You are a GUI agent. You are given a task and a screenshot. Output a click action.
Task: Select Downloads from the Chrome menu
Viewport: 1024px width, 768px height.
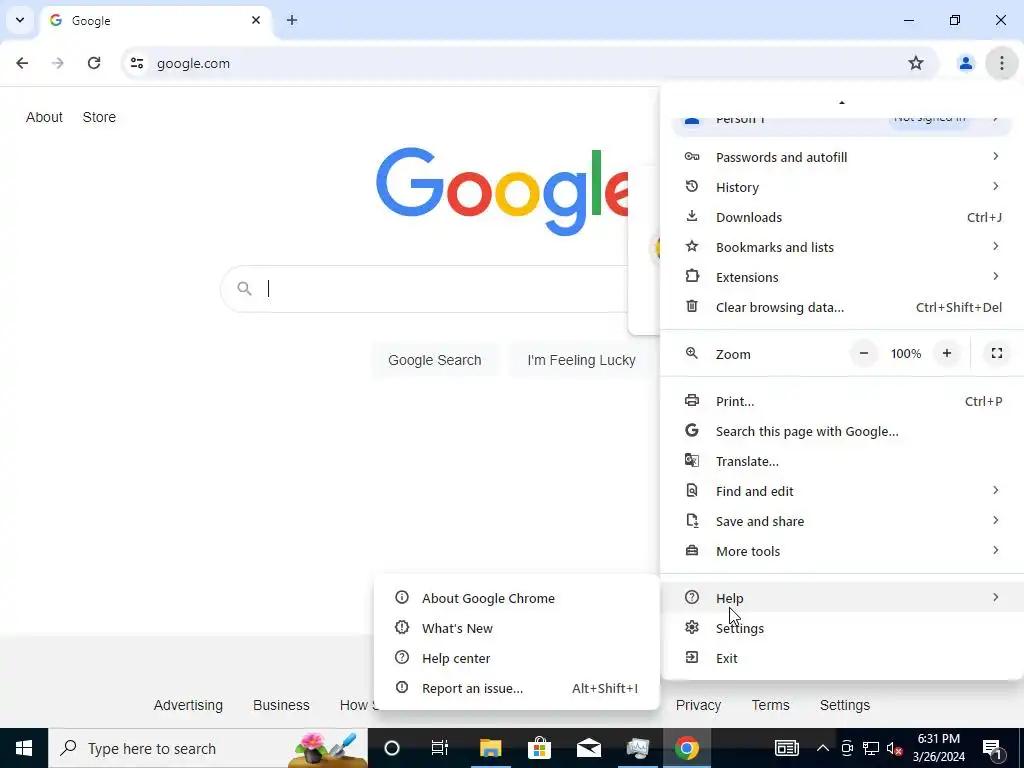(x=842, y=217)
